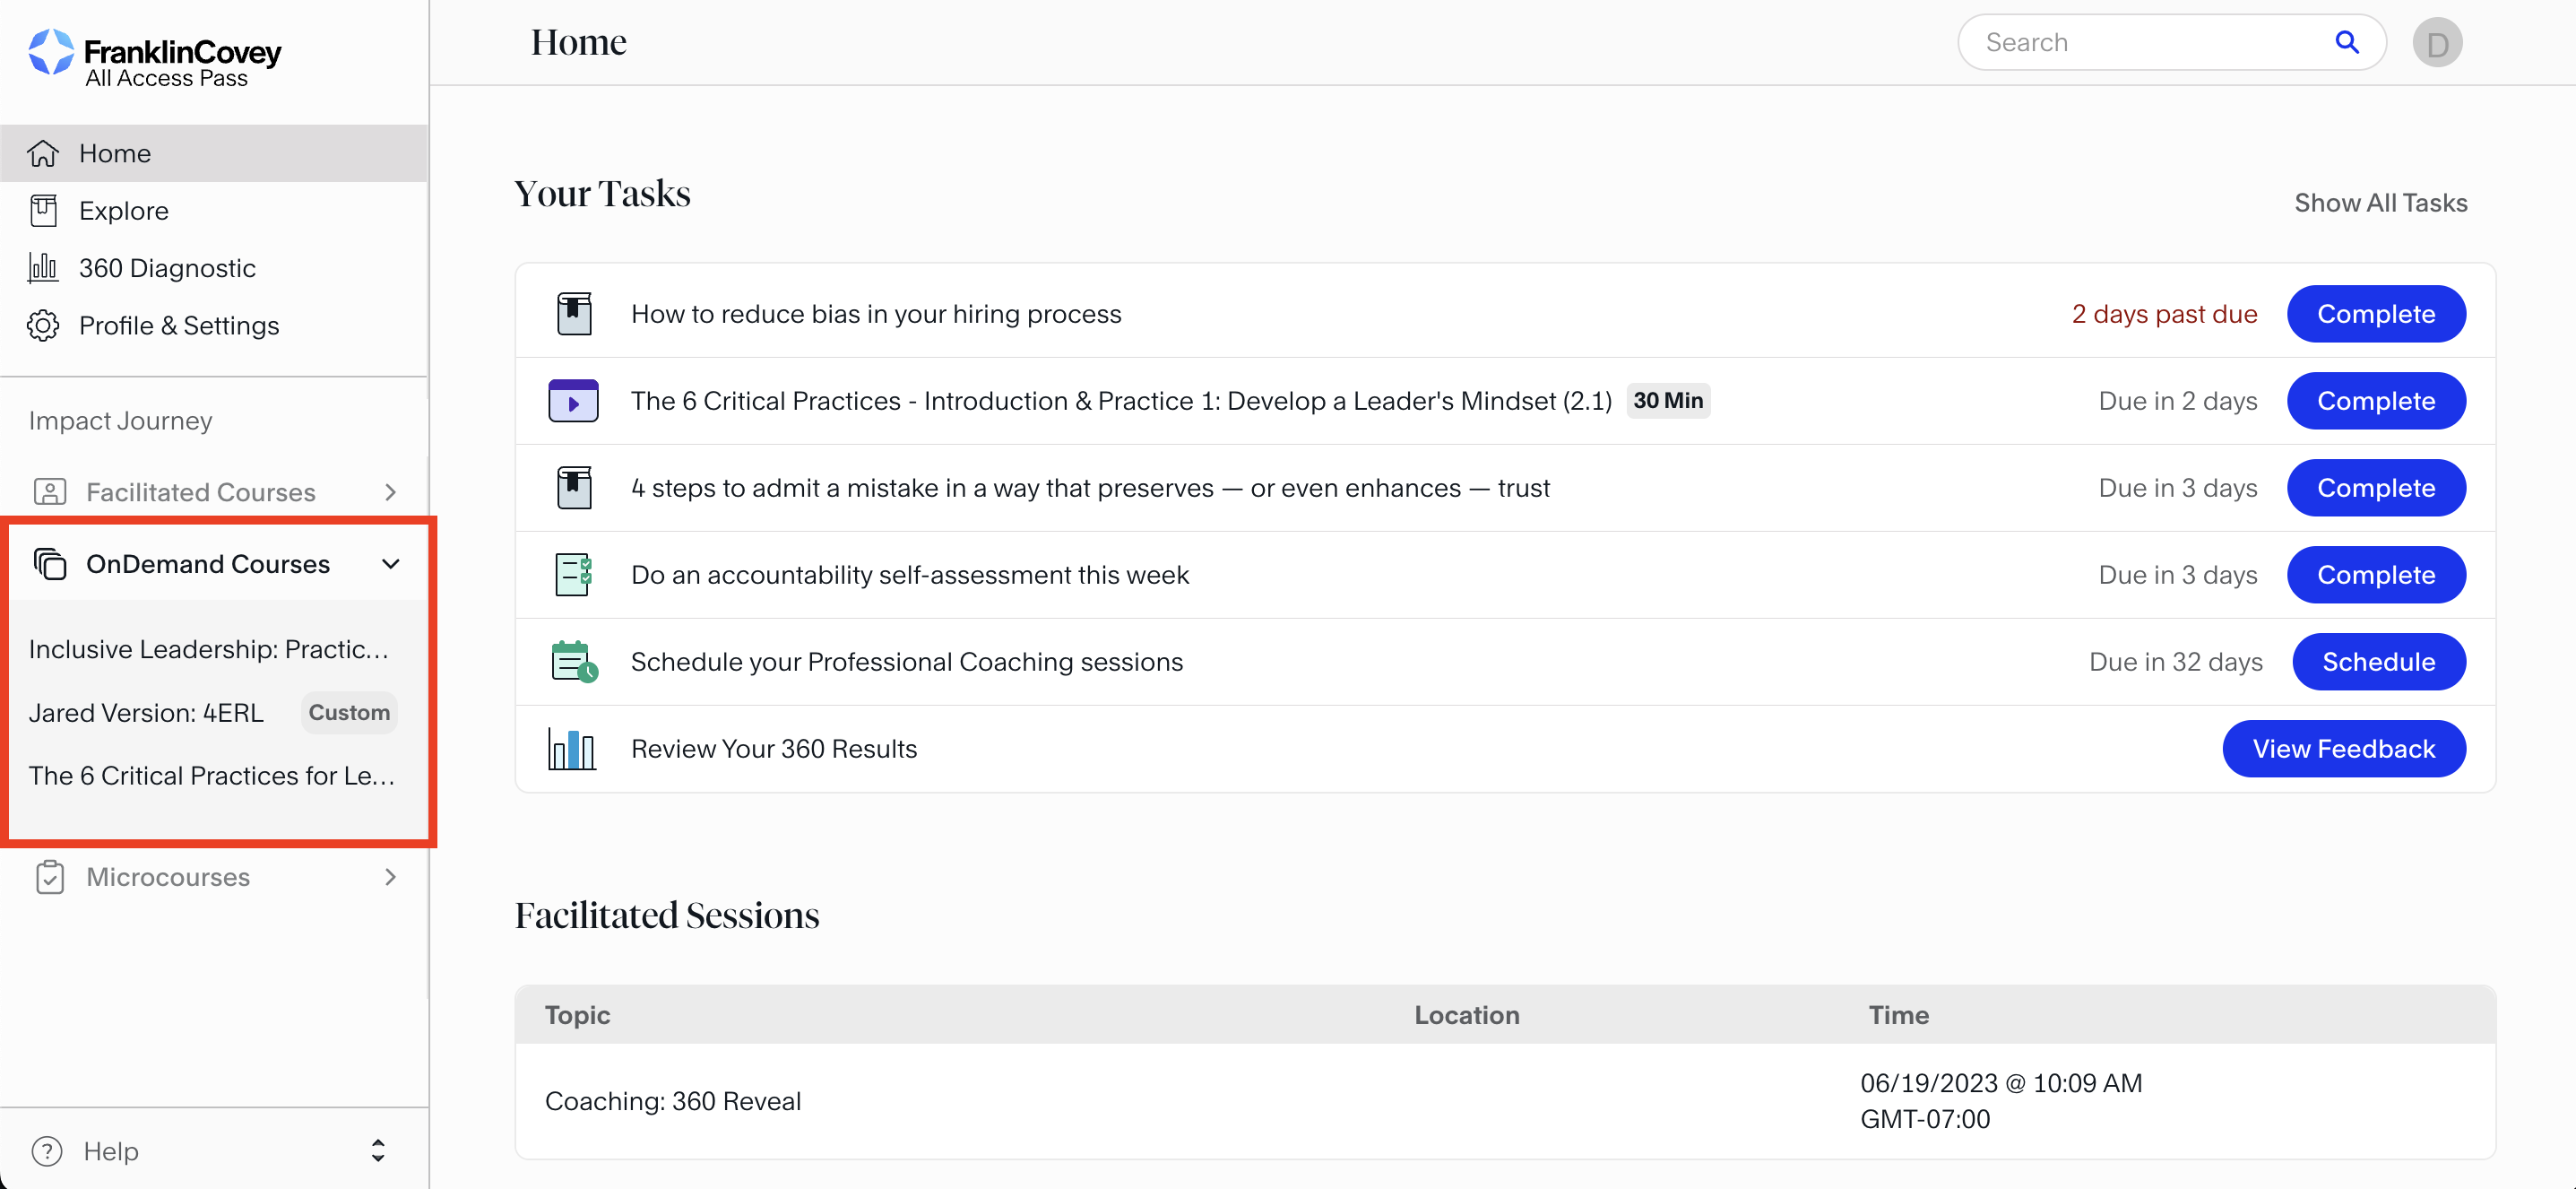2576x1189 pixels.
Task: Open the user avatar D profile icon
Action: coord(2436,43)
